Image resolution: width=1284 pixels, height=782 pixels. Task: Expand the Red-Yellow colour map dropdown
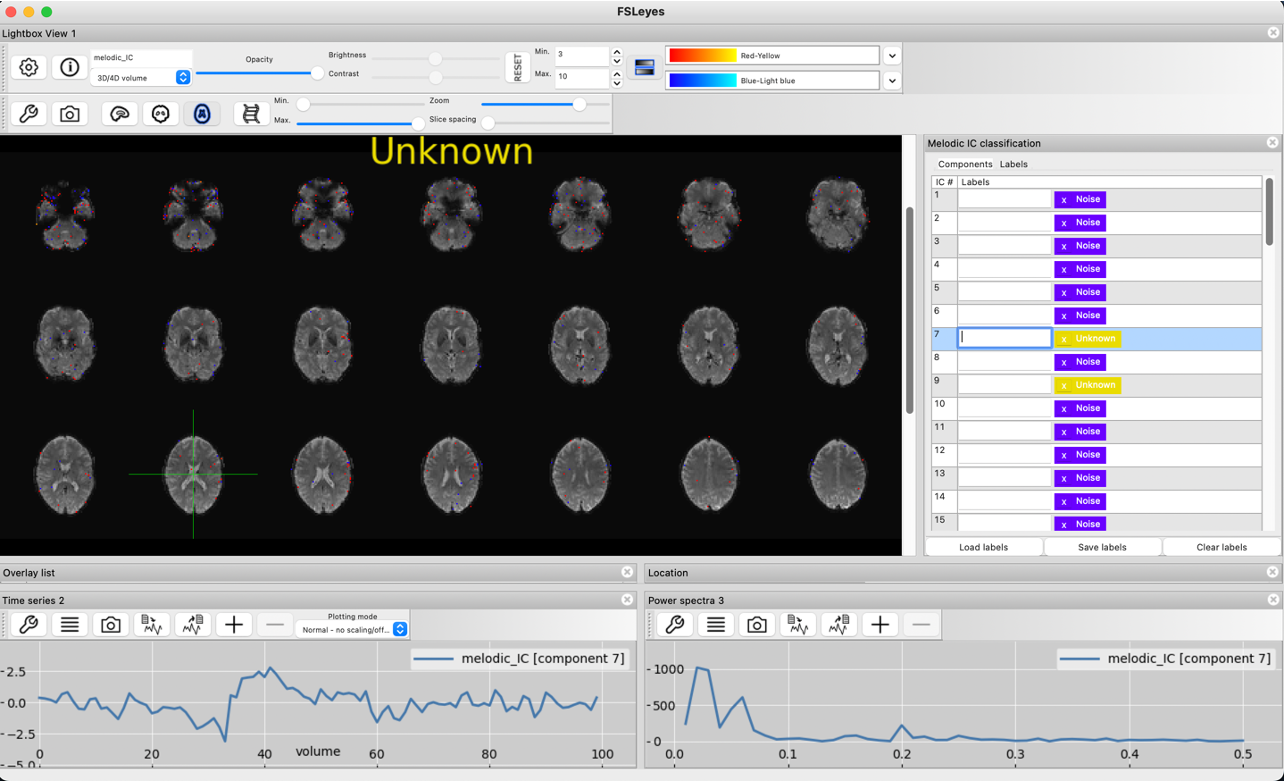tap(892, 56)
